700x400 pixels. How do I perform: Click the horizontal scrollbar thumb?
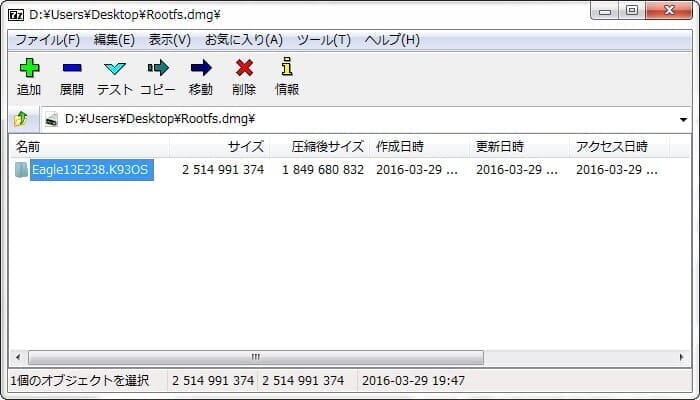pos(256,357)
